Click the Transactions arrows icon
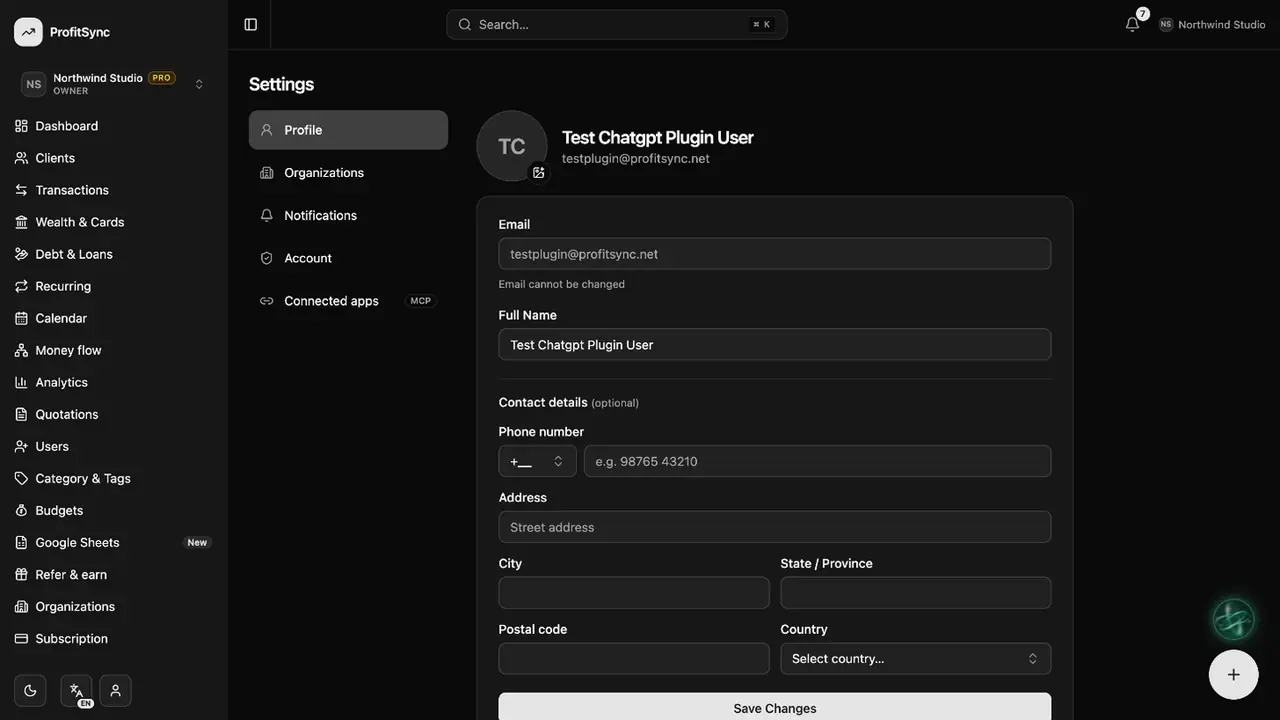Viewport: 1280px width, 720px height. tap(21, 190)
